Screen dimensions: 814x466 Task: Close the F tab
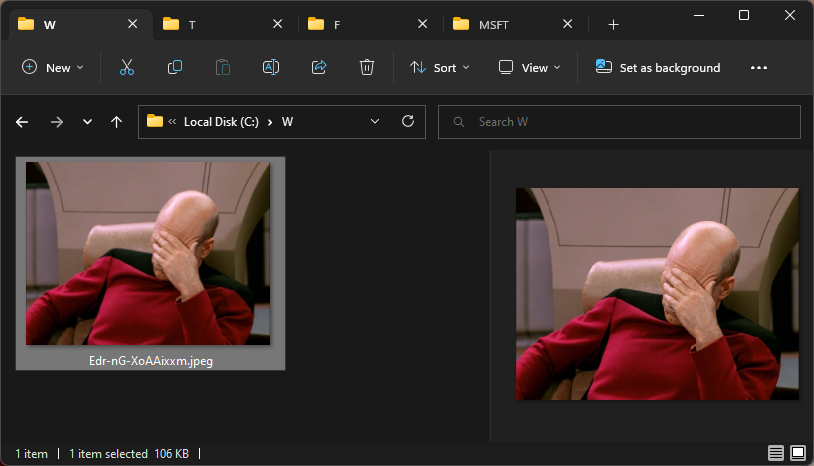click(x=423, y=24)
